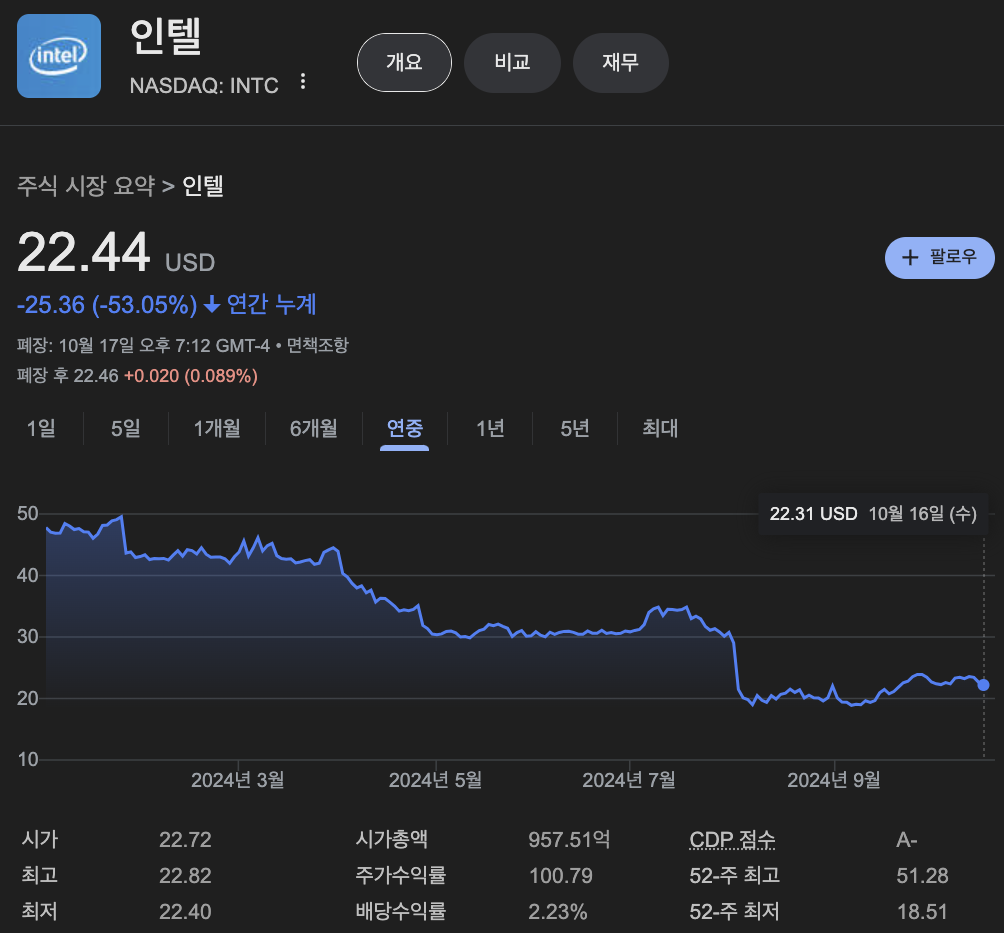1004x933 pixels.
Task: Click the Intel logo icon
Action: coord(59,56)
